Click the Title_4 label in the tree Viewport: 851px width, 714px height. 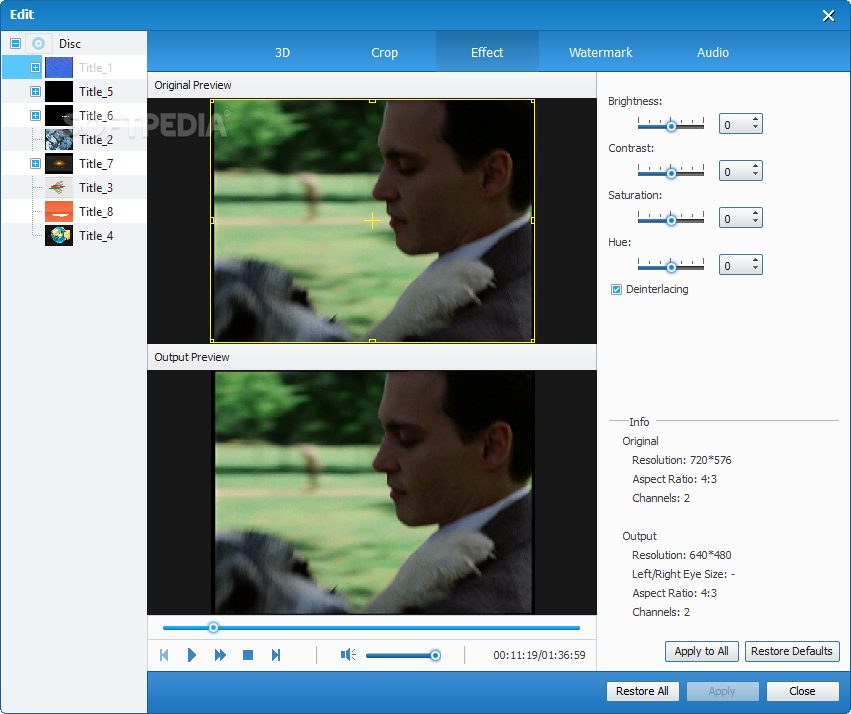[96, 235]
